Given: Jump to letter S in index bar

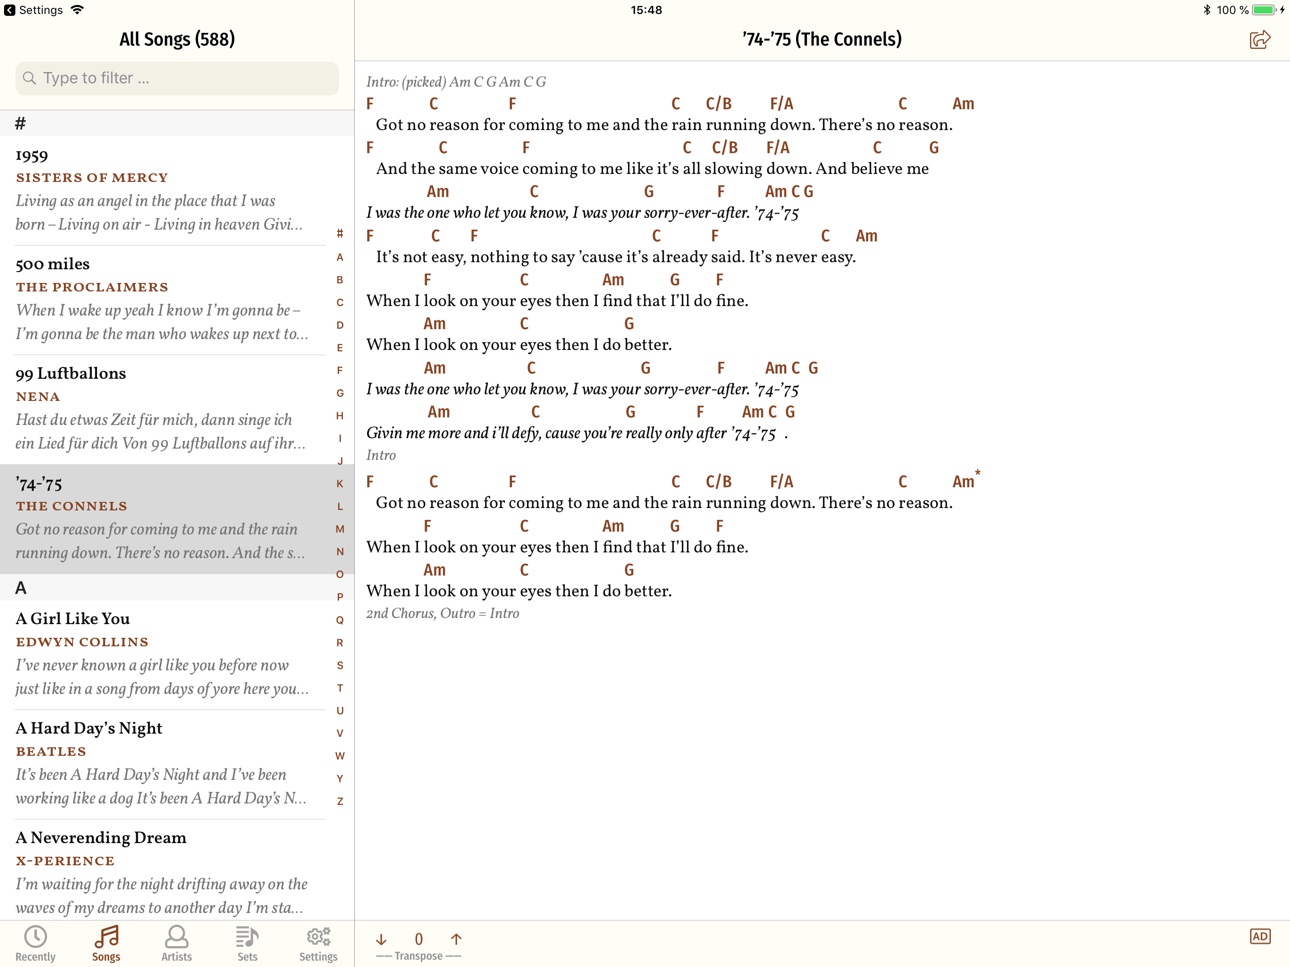Looking at the screenshot, I should click(x=340, y=665).
